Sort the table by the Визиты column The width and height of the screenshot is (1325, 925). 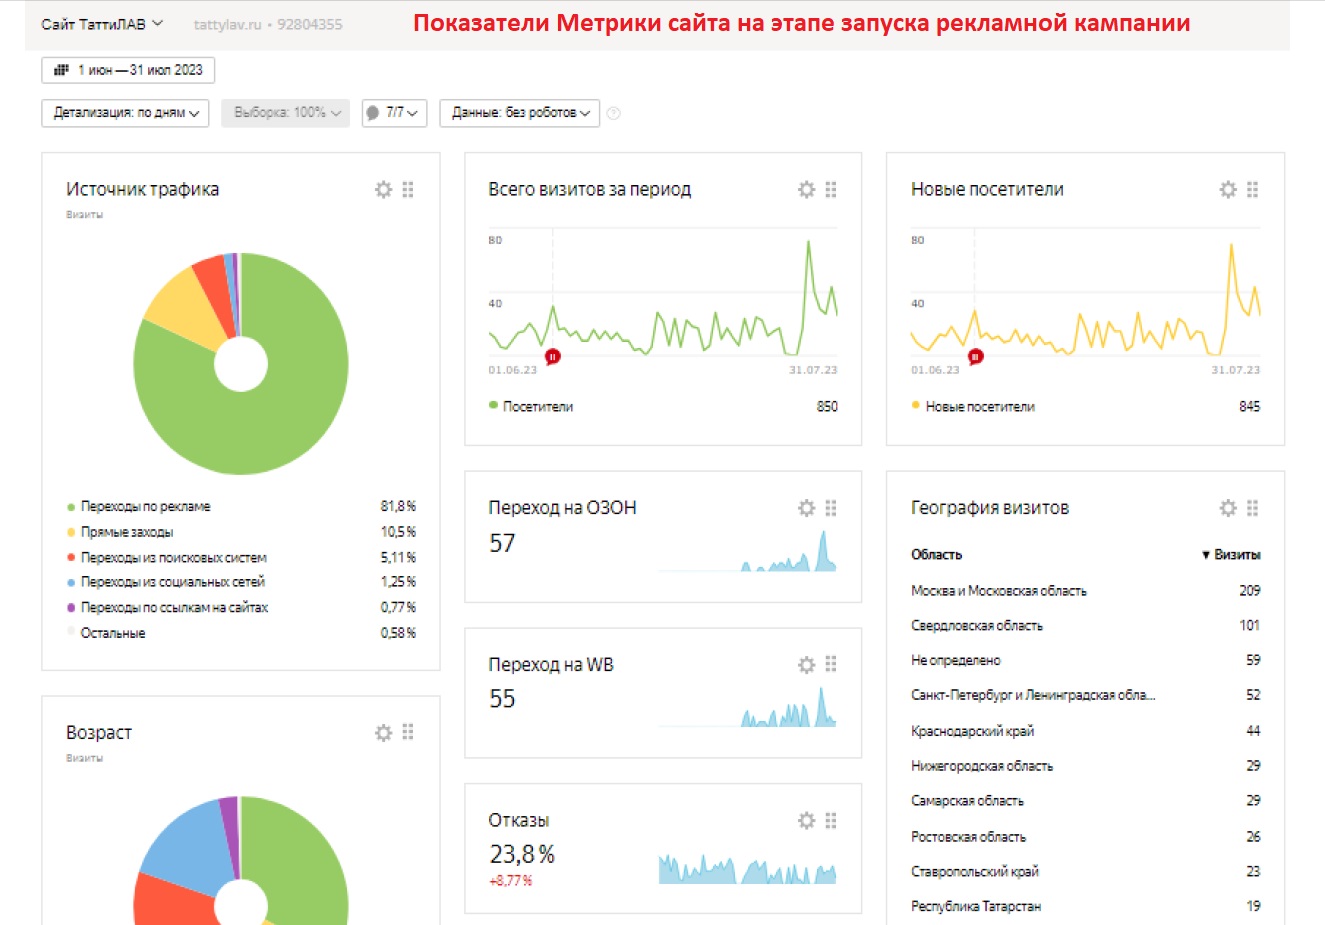(1231, 554)
